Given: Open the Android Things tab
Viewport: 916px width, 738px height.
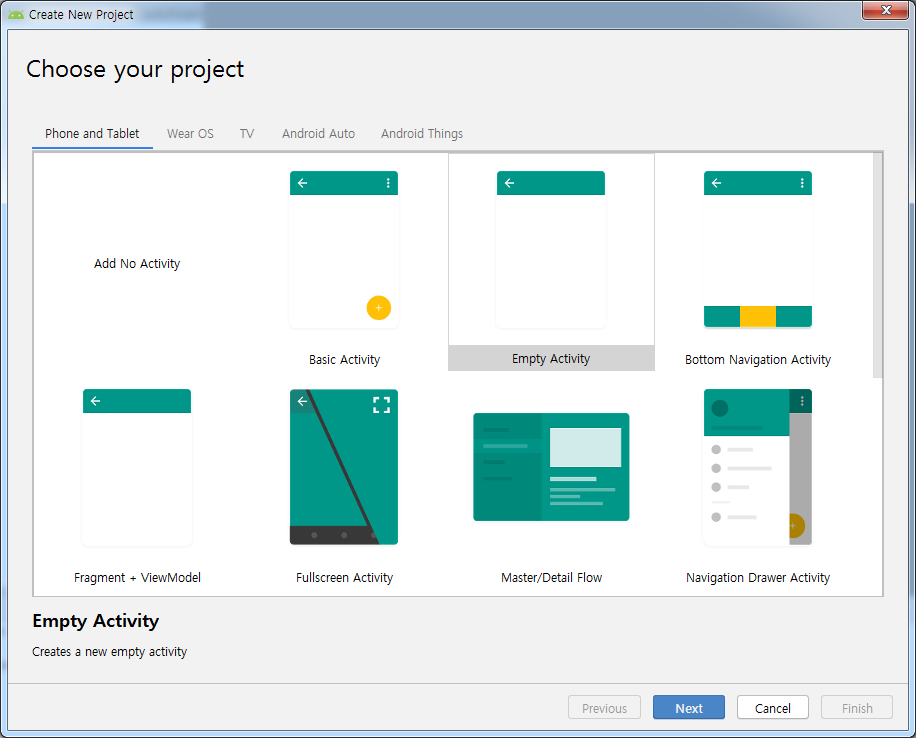Looking at the screenshot, I should 422,134.
